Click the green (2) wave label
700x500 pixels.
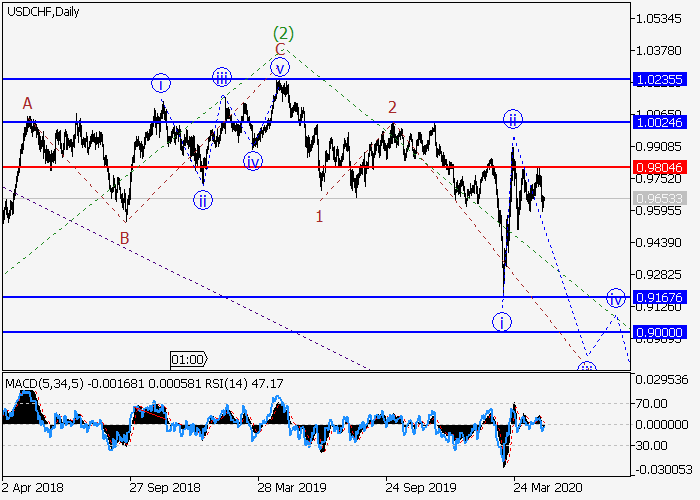[x=282, y=31]
